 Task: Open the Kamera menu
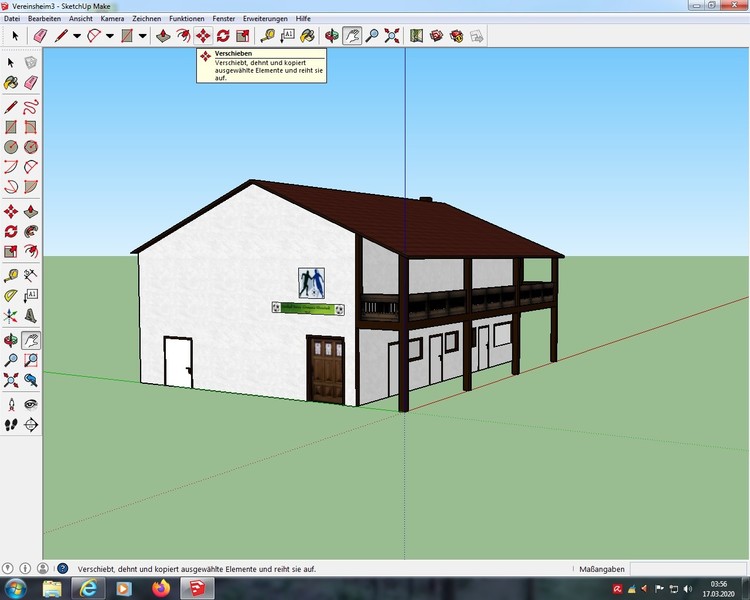click(112, 19)
